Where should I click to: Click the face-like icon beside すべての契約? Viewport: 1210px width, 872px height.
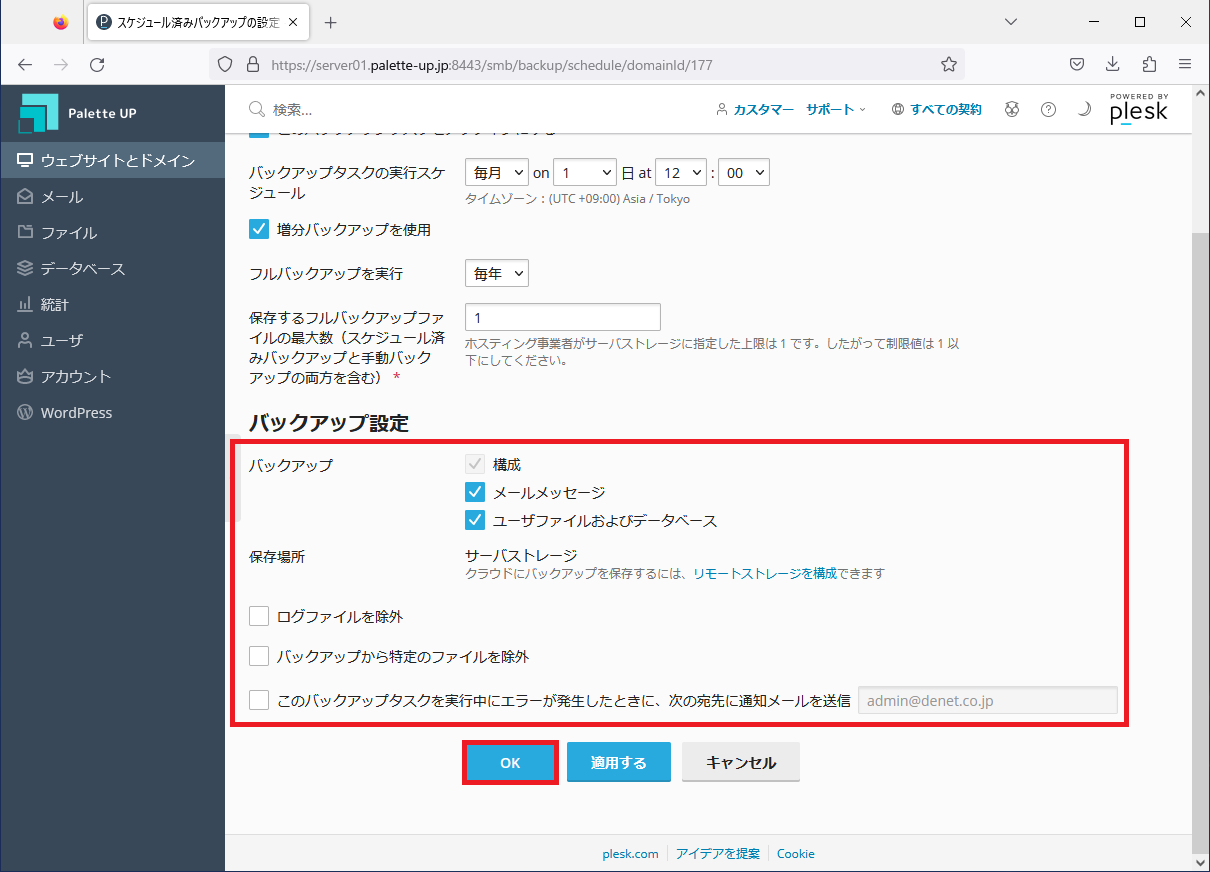coord(1012,110)
